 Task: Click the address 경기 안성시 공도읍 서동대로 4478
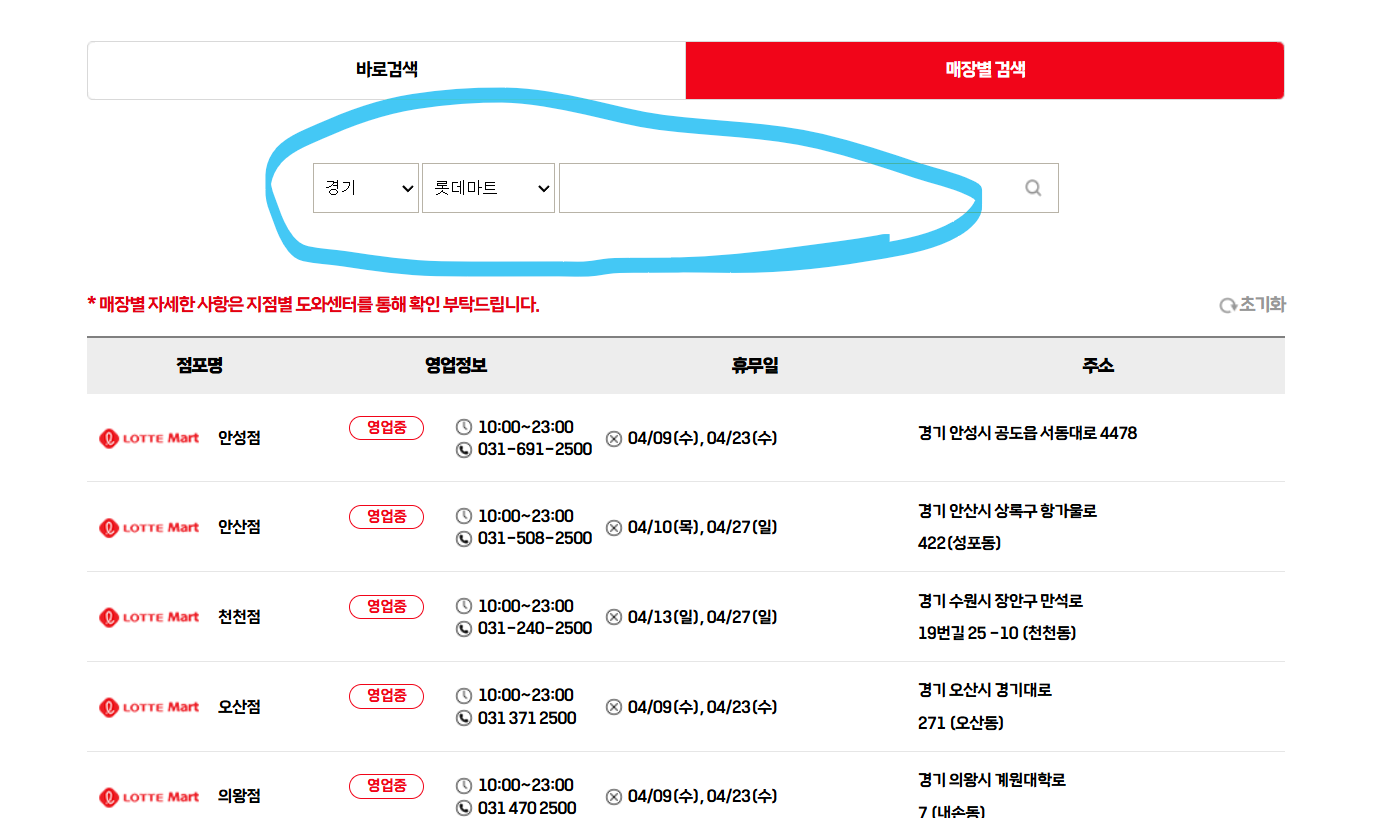click(x=1027, y=434)
